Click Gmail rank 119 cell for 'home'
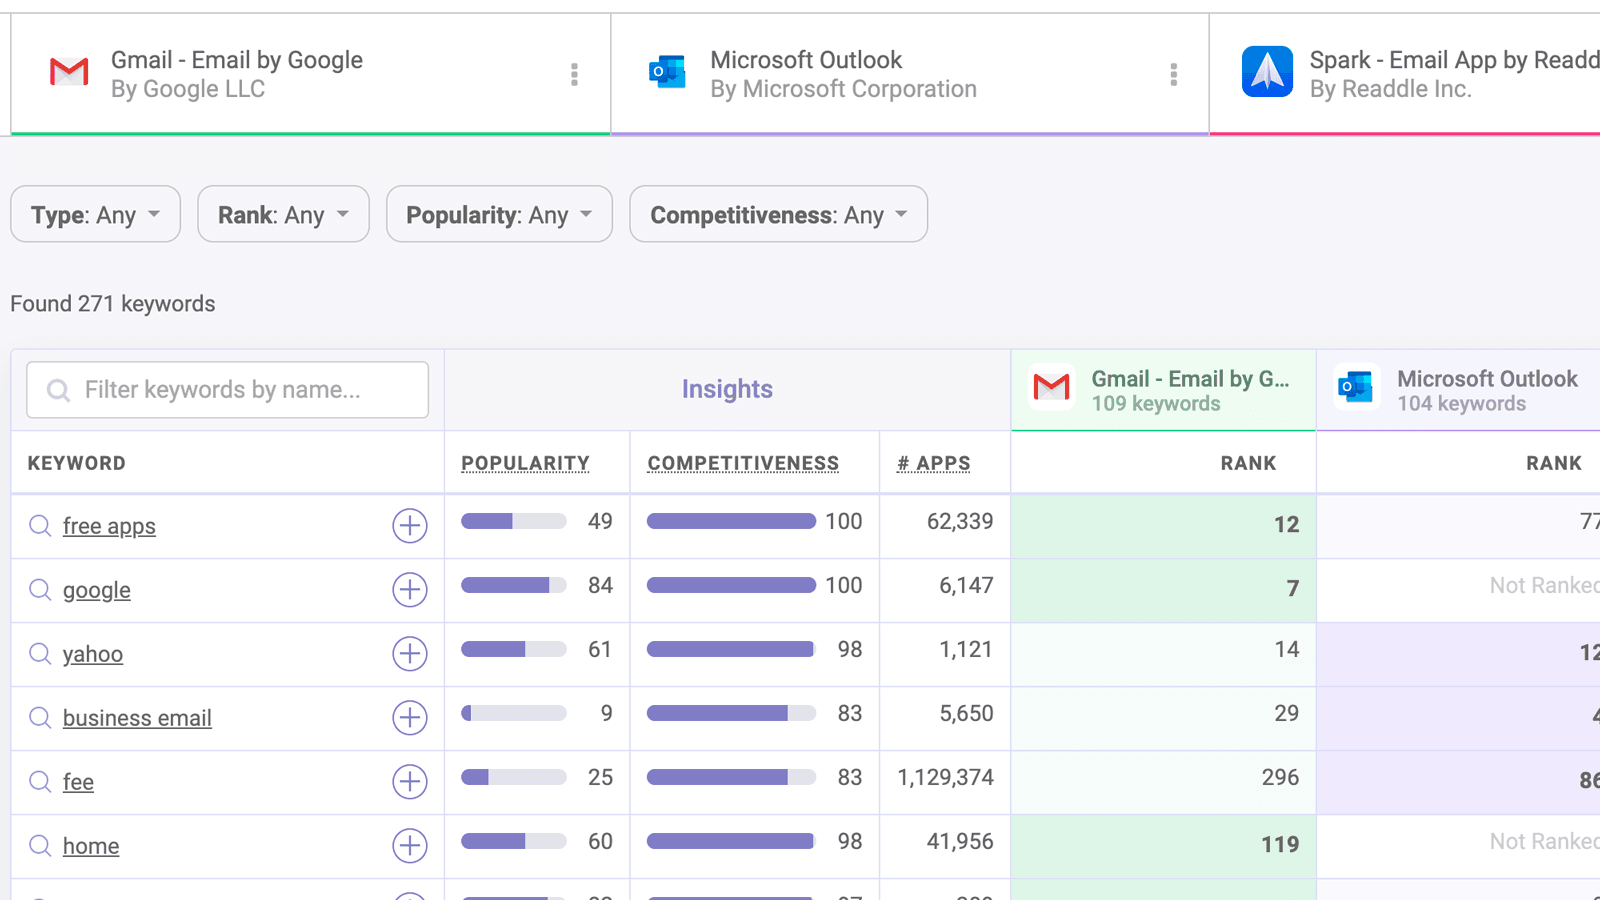This screenshot has width=1600, height=900. pyautogui.click(x=1164, y=846)
